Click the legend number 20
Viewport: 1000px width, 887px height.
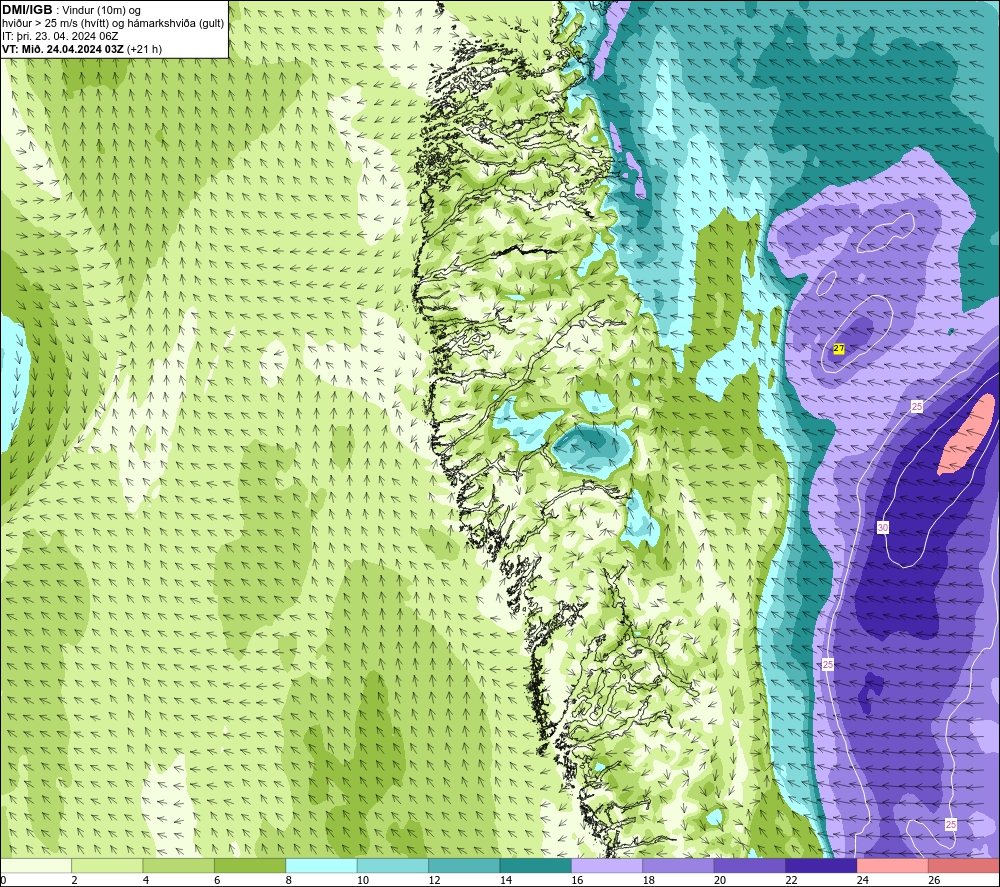(x=720, y=880)
